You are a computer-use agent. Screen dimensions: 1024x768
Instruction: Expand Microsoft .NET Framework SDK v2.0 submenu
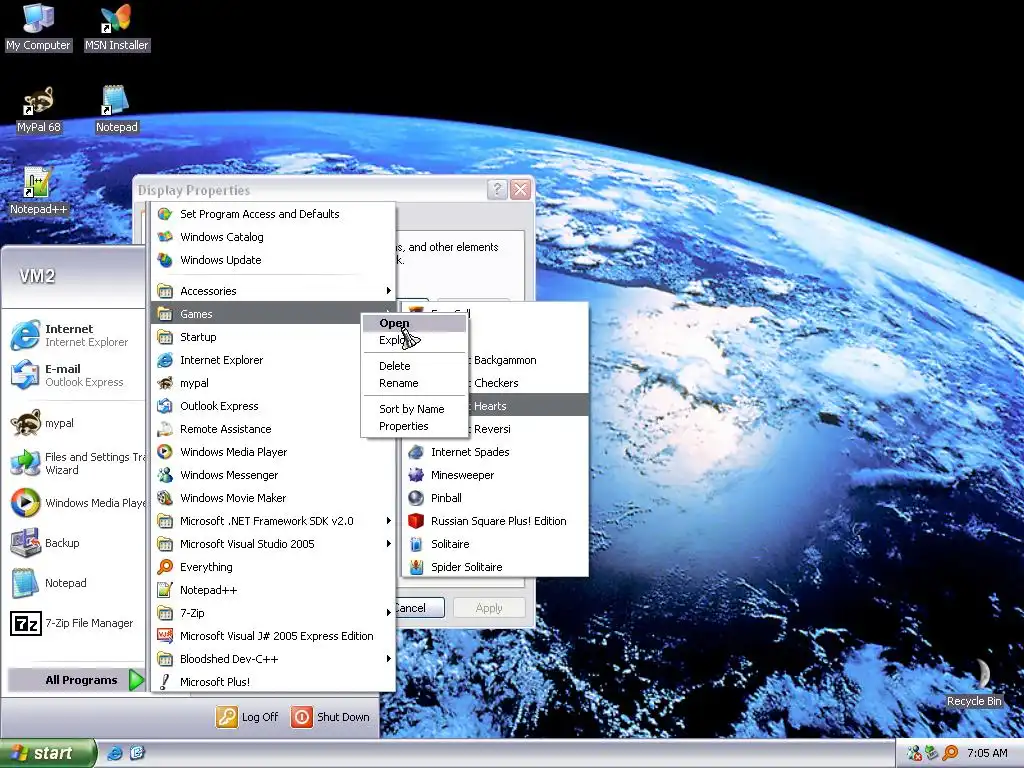click(x=273, y=521)
